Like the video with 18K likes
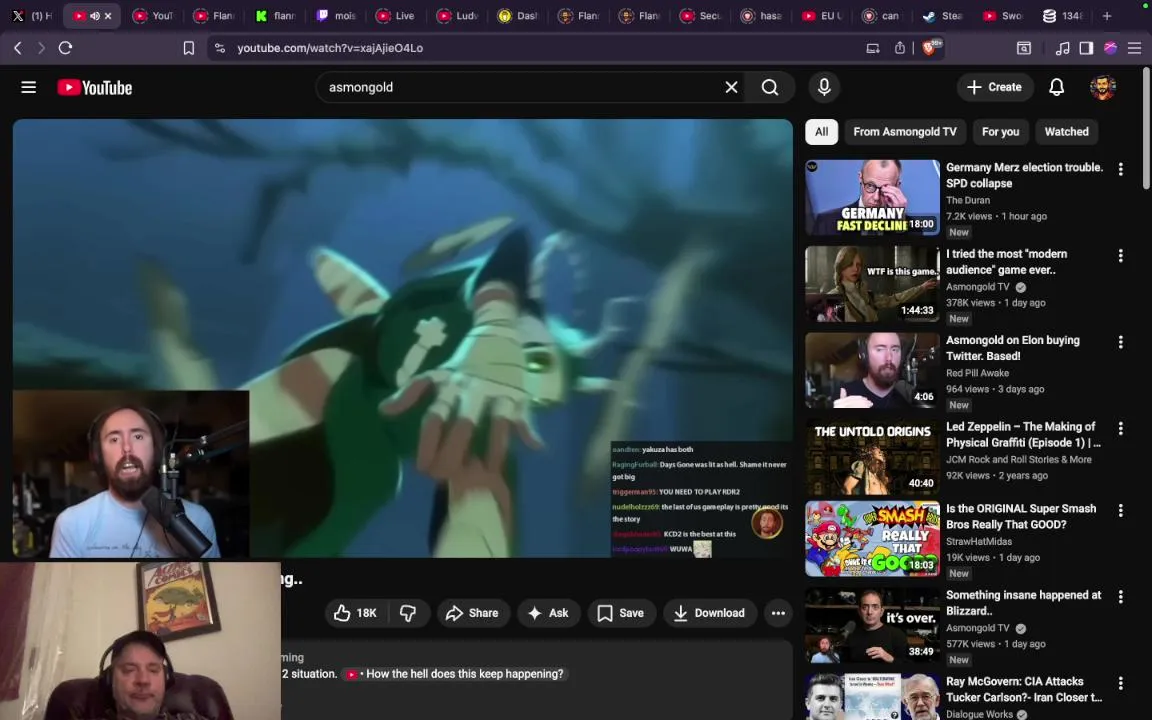The image size is (1152, 720). (x=355, y=613)
